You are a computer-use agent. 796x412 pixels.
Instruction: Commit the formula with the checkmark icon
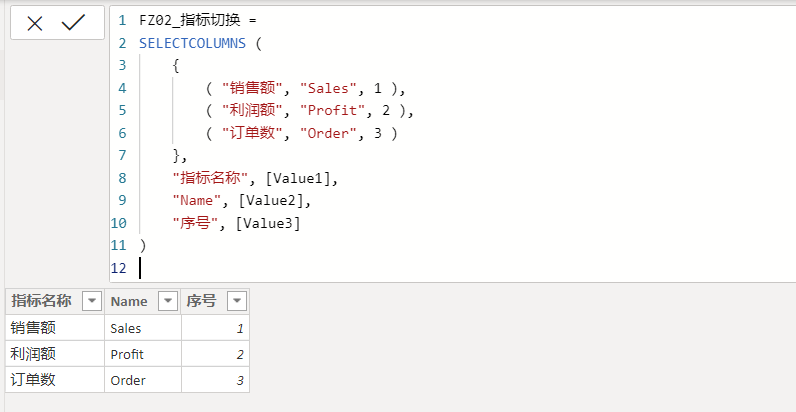point(73,23)
